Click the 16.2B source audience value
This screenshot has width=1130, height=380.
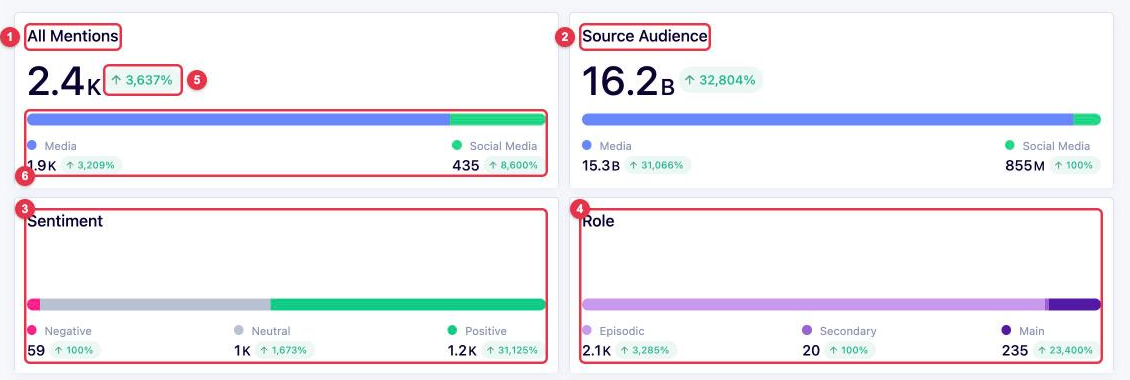pyautogui.click(x=628, y=81)
